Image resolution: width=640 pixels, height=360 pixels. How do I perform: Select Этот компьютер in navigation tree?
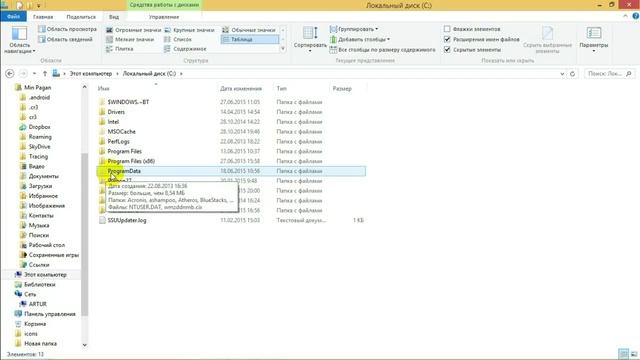[x=45, y=275]
